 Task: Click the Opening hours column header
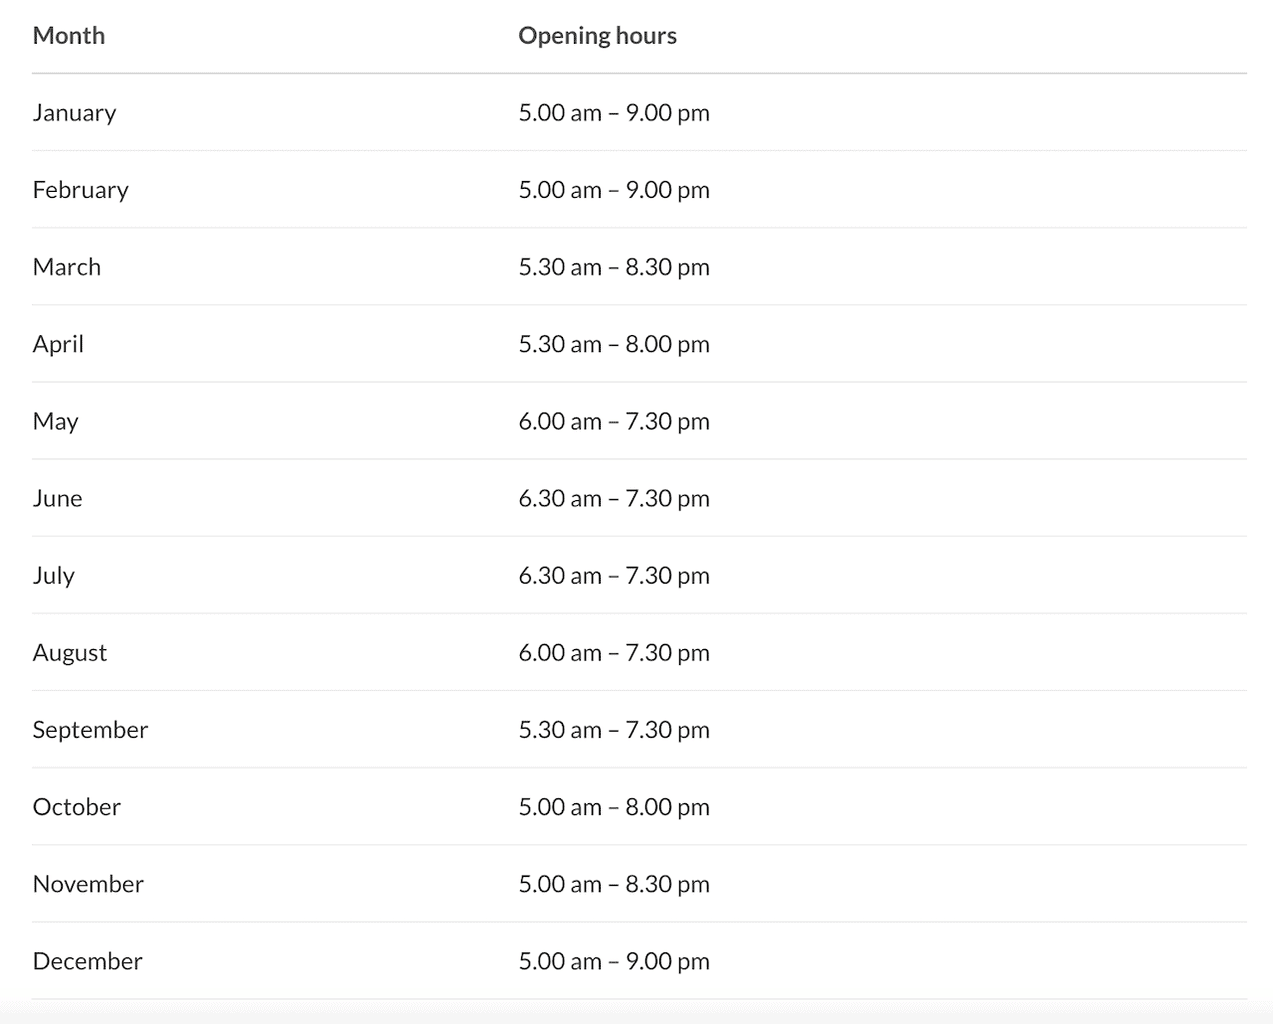pos(597,36)
